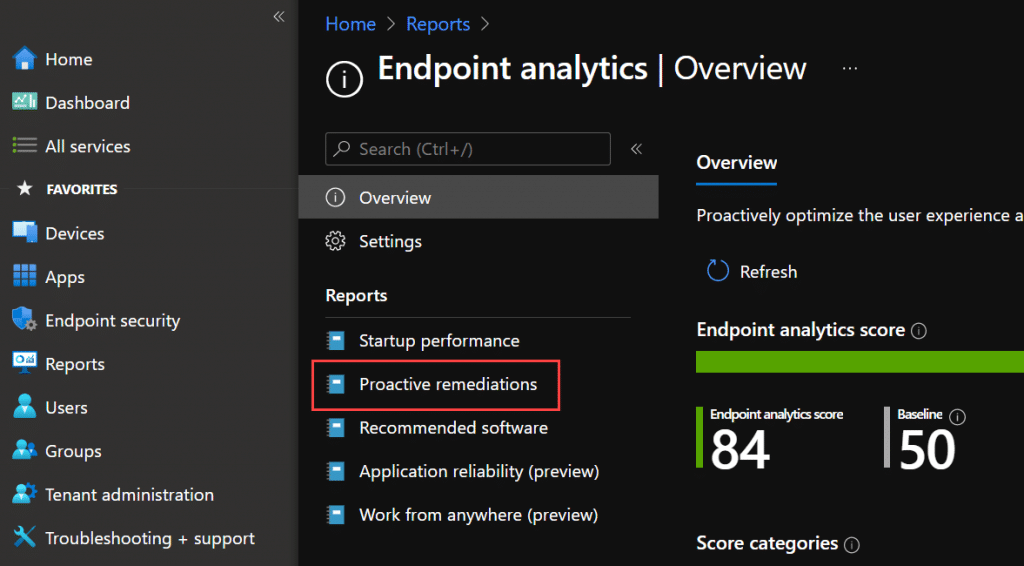The width and height of the screenshot is (1024, 566).
Task: Switch to the Overview tab
Action: click(x=737, y=163)
